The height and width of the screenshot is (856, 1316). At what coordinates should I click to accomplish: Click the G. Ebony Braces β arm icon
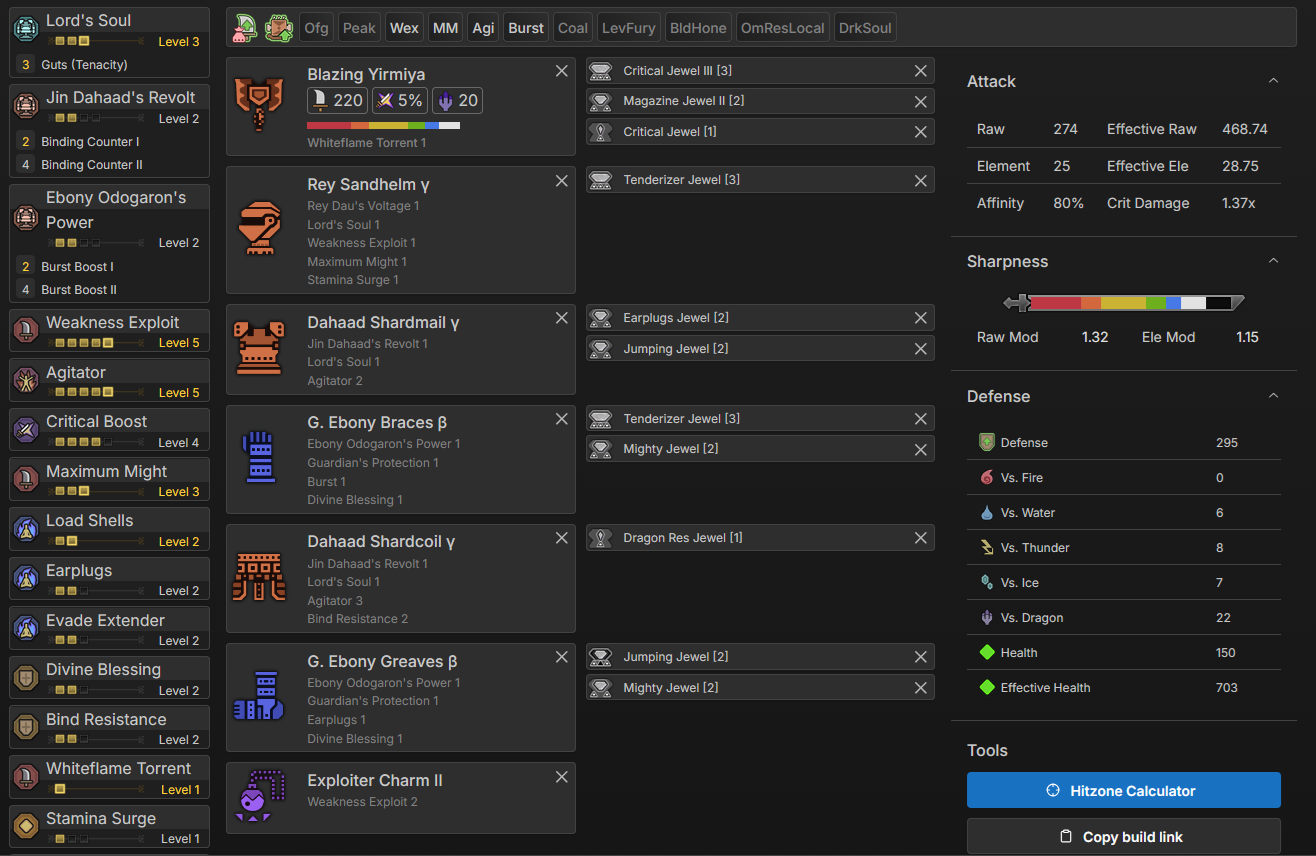pyautogui.click(x=259, y=457)
